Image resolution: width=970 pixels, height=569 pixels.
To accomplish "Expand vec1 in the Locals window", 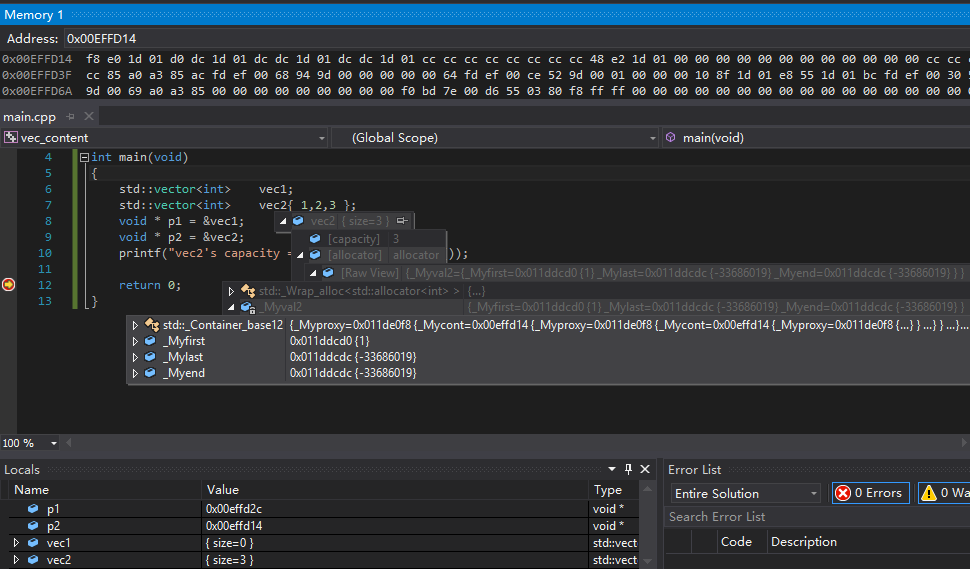I will coord(17,542).
